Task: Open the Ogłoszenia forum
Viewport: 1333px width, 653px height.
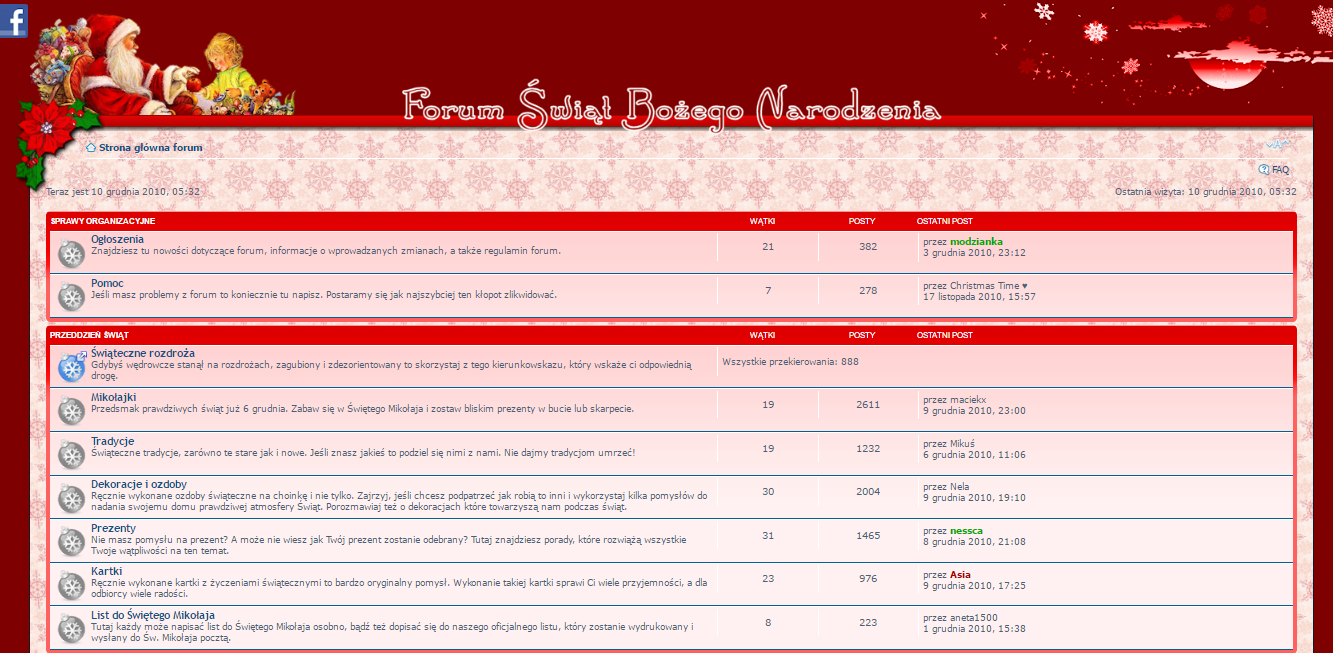Action: click(x=117, y=240)
